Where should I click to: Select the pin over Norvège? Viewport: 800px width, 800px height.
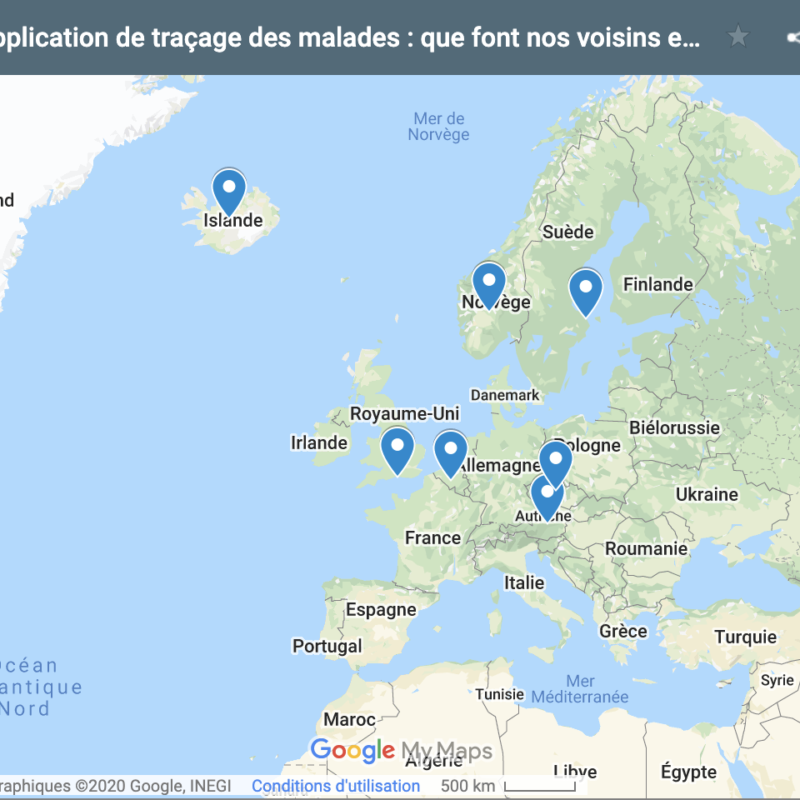click(x=489, y=283)
